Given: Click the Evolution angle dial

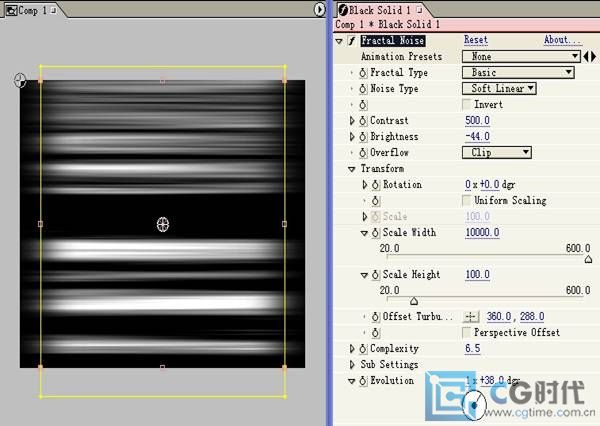Looking at the screenshot, I should click(x=474, y=405).
